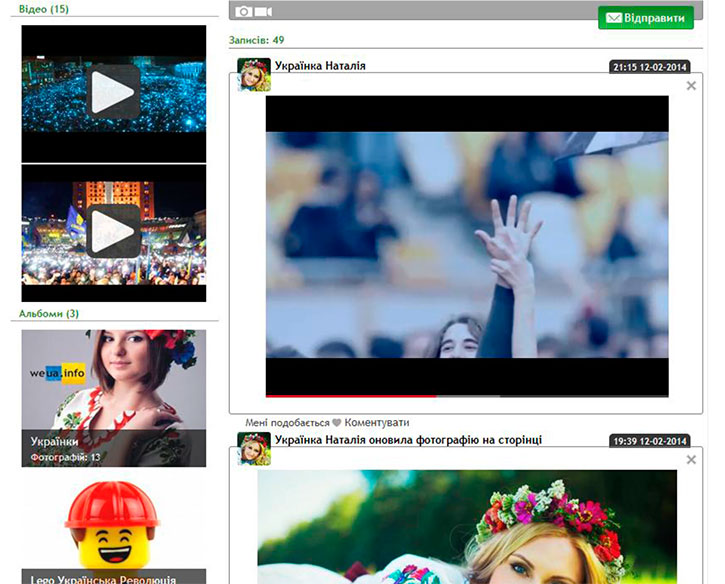Click Наталія's avatar on the 19:39 post
725x584 pixels.
(x=254, y=449)
